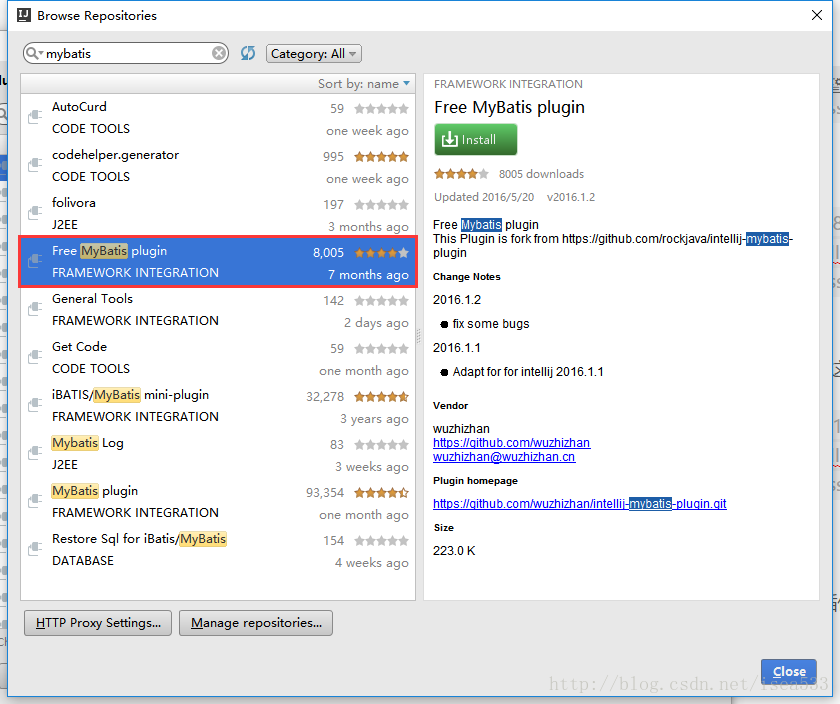Open vendor GitHub link wuzhizhan
Viewport: 840px width, 704px height.
(512, 443)
